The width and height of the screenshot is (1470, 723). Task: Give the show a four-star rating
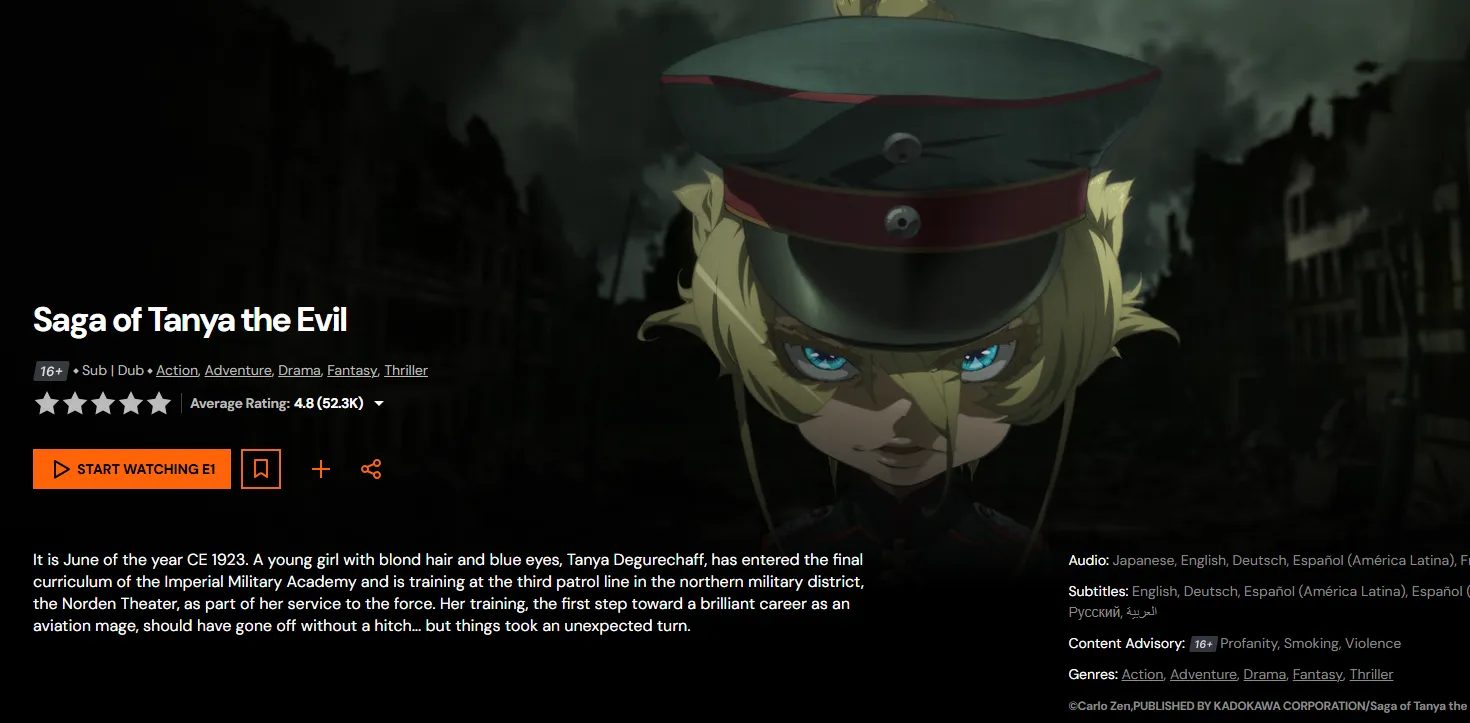[x=131, y=404]
